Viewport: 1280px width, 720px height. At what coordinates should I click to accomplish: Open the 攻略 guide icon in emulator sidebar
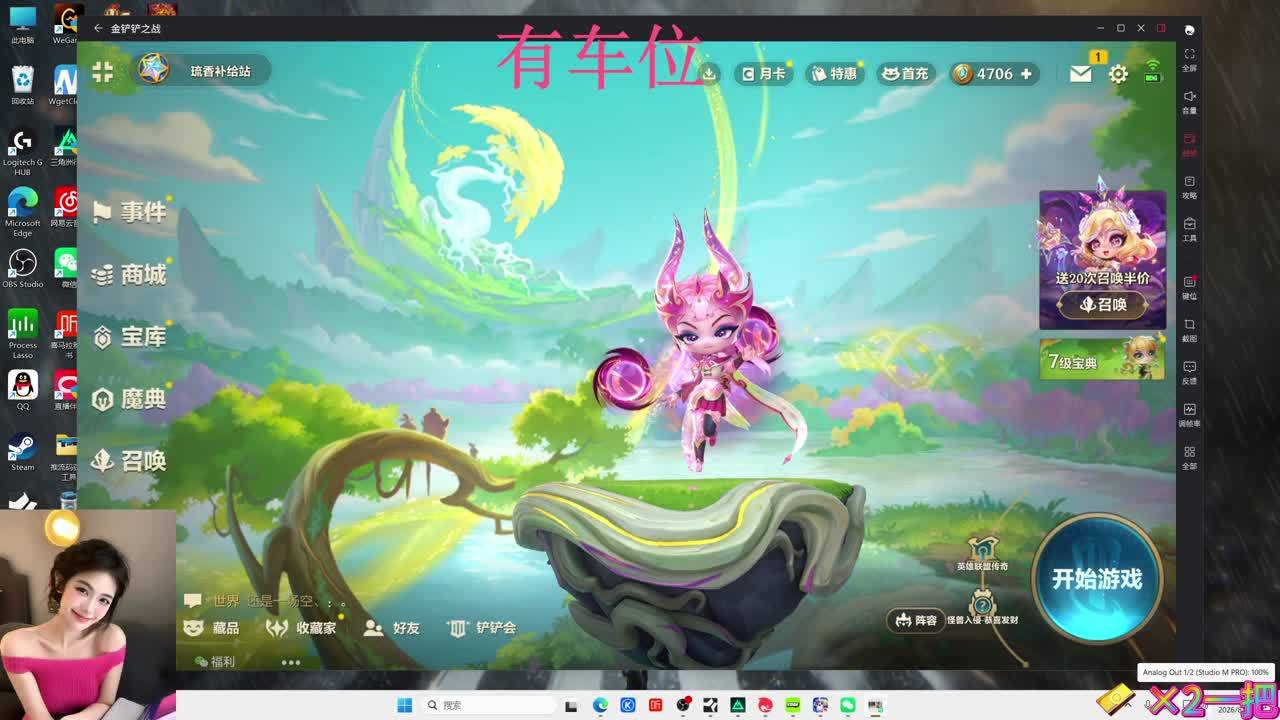1189,186
